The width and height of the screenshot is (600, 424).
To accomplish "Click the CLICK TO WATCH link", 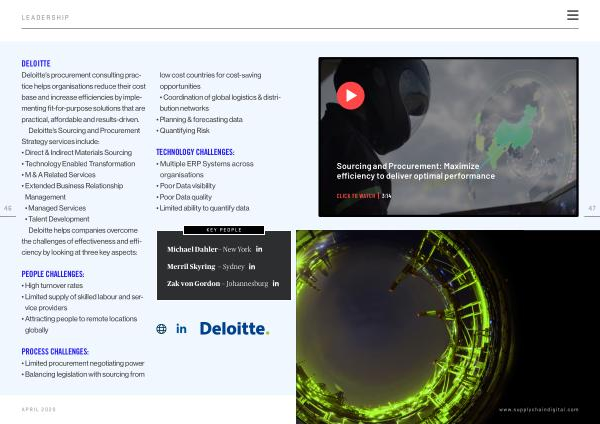I will click(x=356, y=196).
